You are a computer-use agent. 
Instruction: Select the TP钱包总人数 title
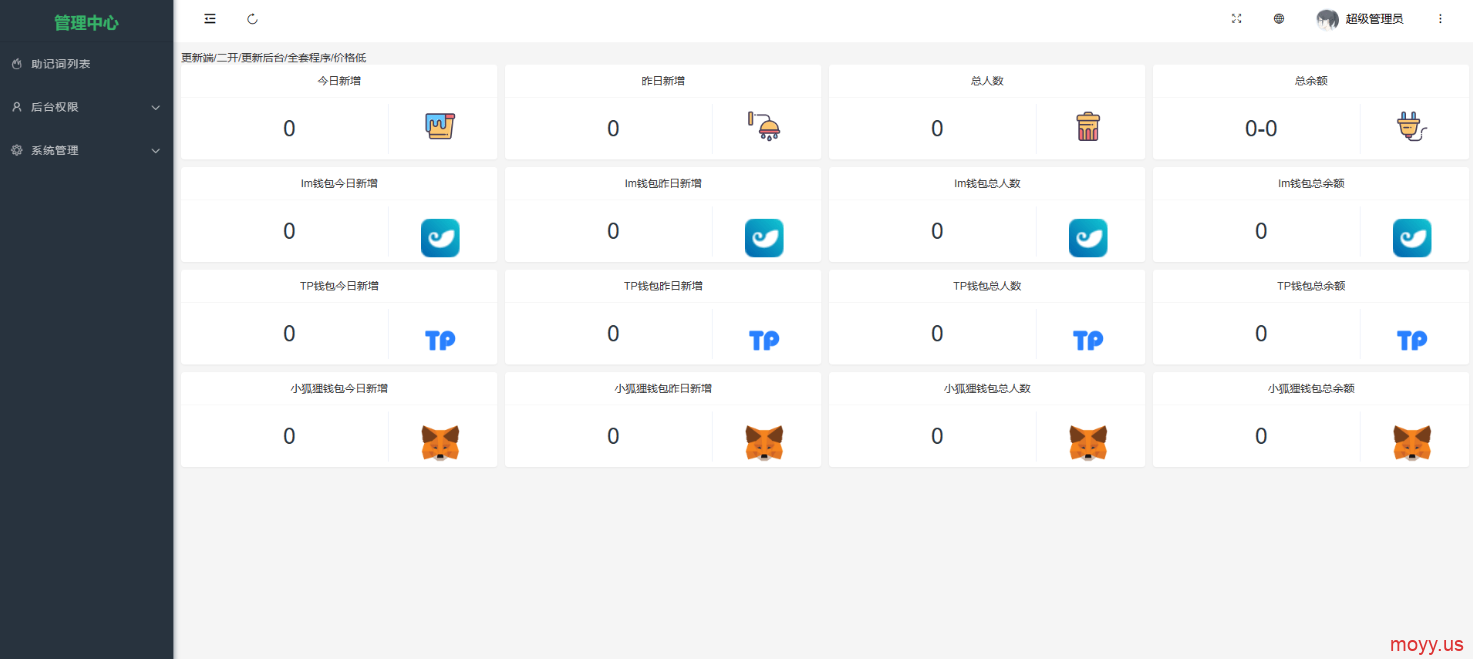[987, 286]
